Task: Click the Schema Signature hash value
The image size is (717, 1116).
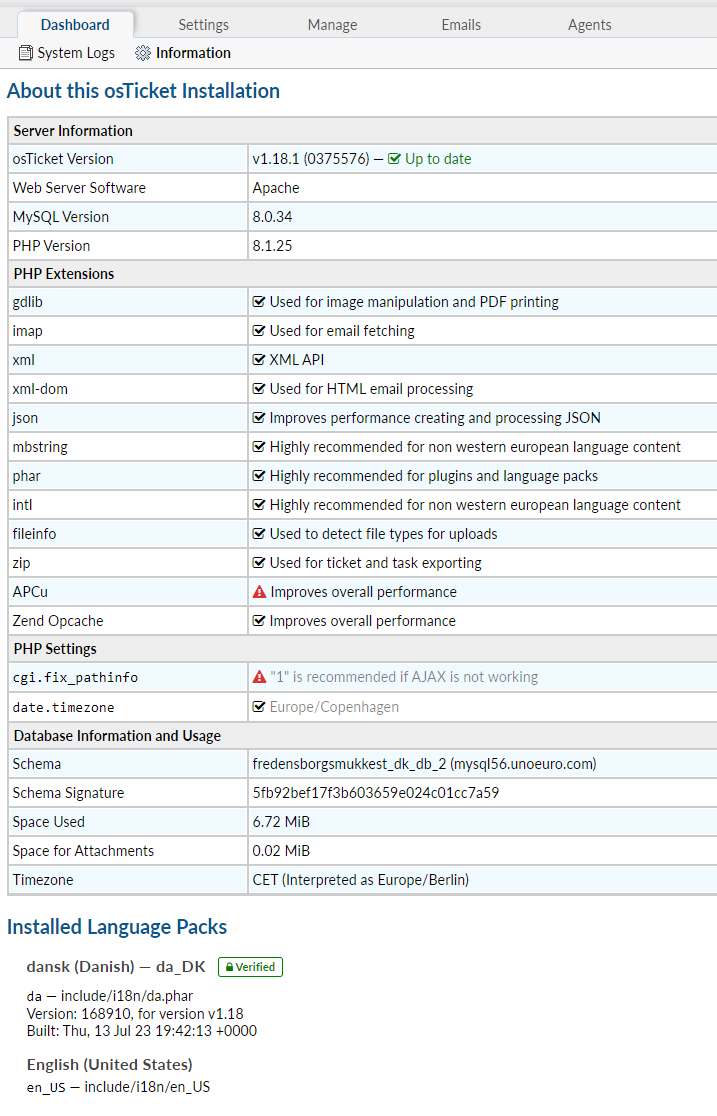Action: point(375,793)
